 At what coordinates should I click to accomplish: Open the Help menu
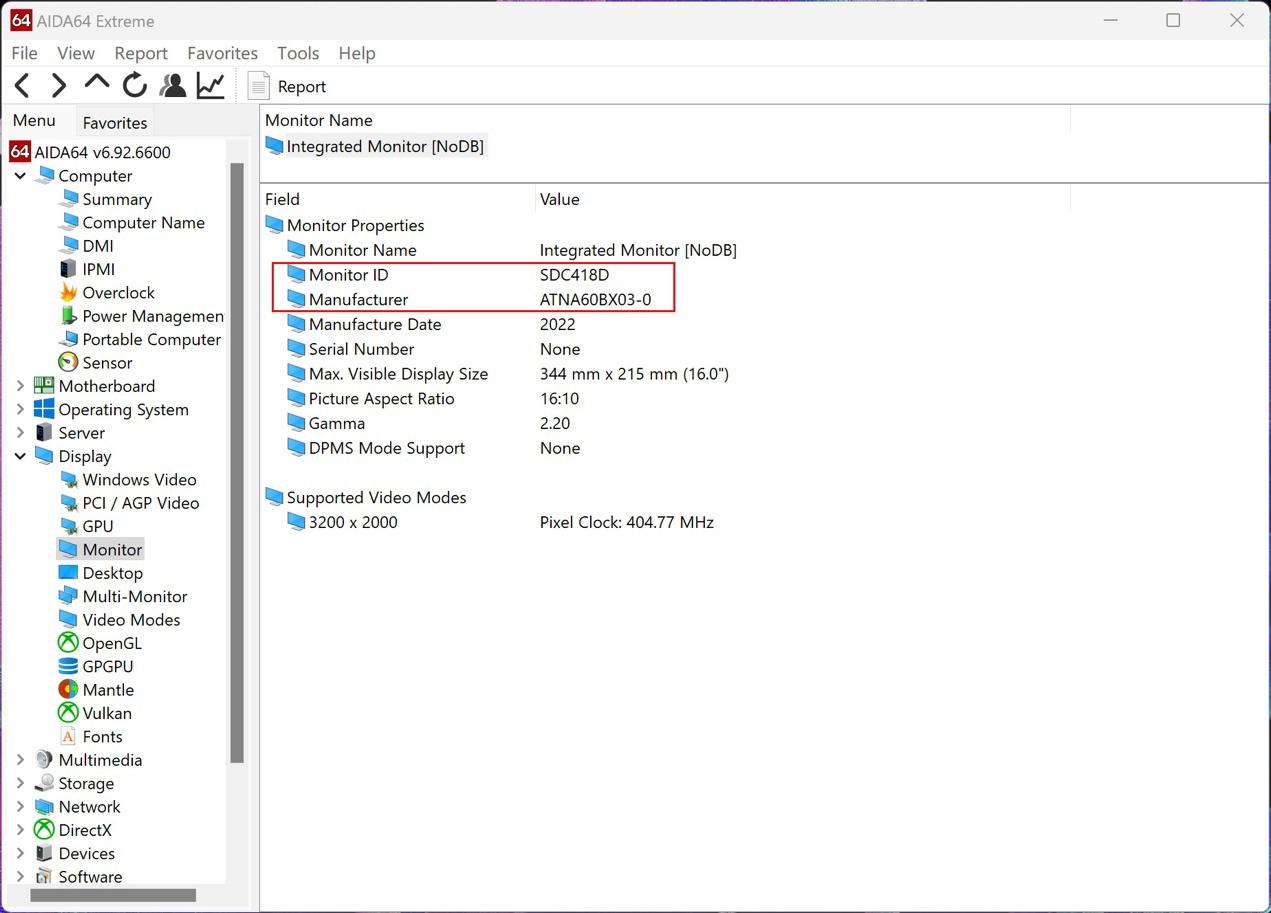pos(357,53)
